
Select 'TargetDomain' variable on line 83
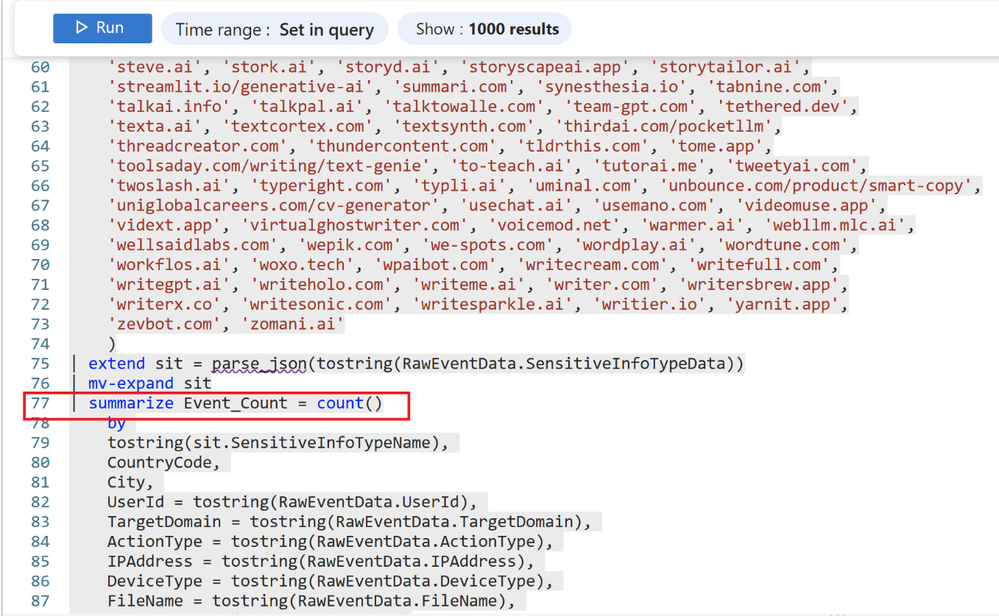(164, 522)
